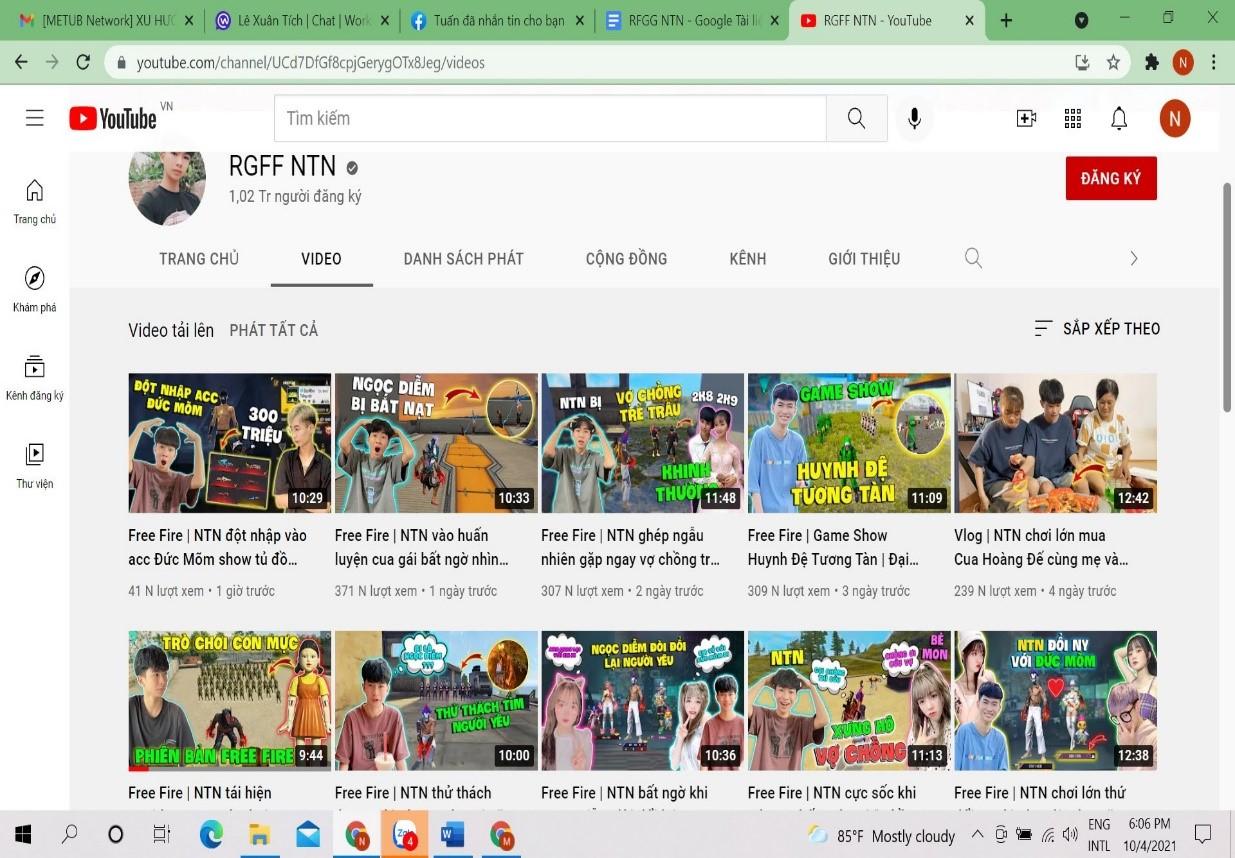Image resolution: width=1235 pixels, height=858 pixels.
Task: Click the Tìm kiếm search field
Action: point(550,118)
